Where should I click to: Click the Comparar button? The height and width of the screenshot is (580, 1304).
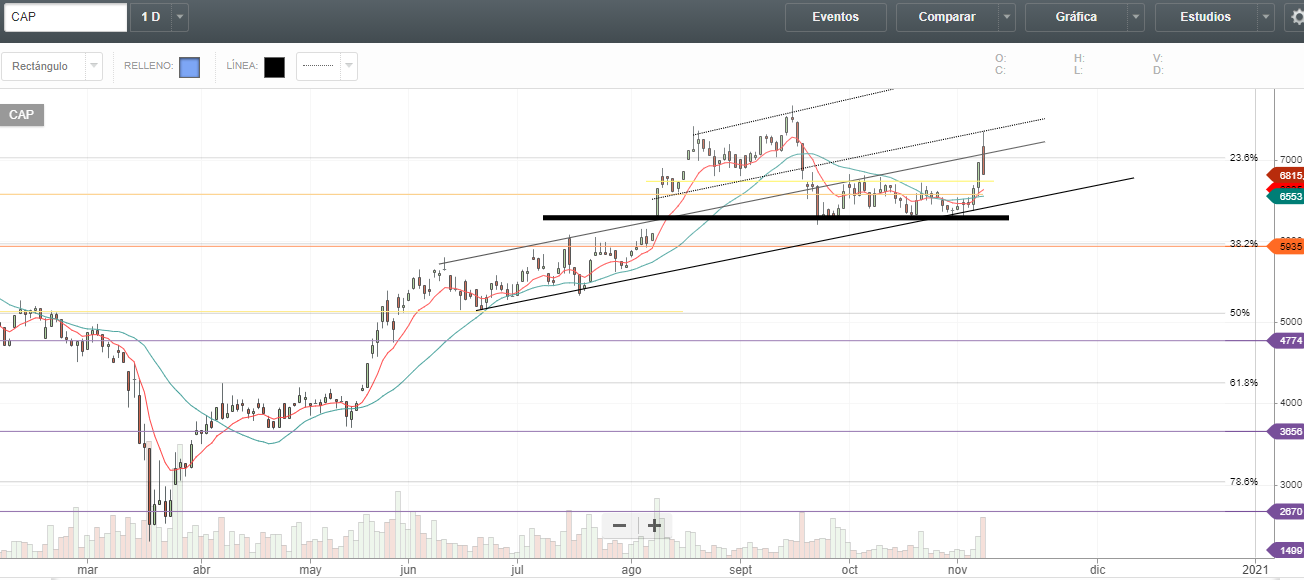(947, 17)
